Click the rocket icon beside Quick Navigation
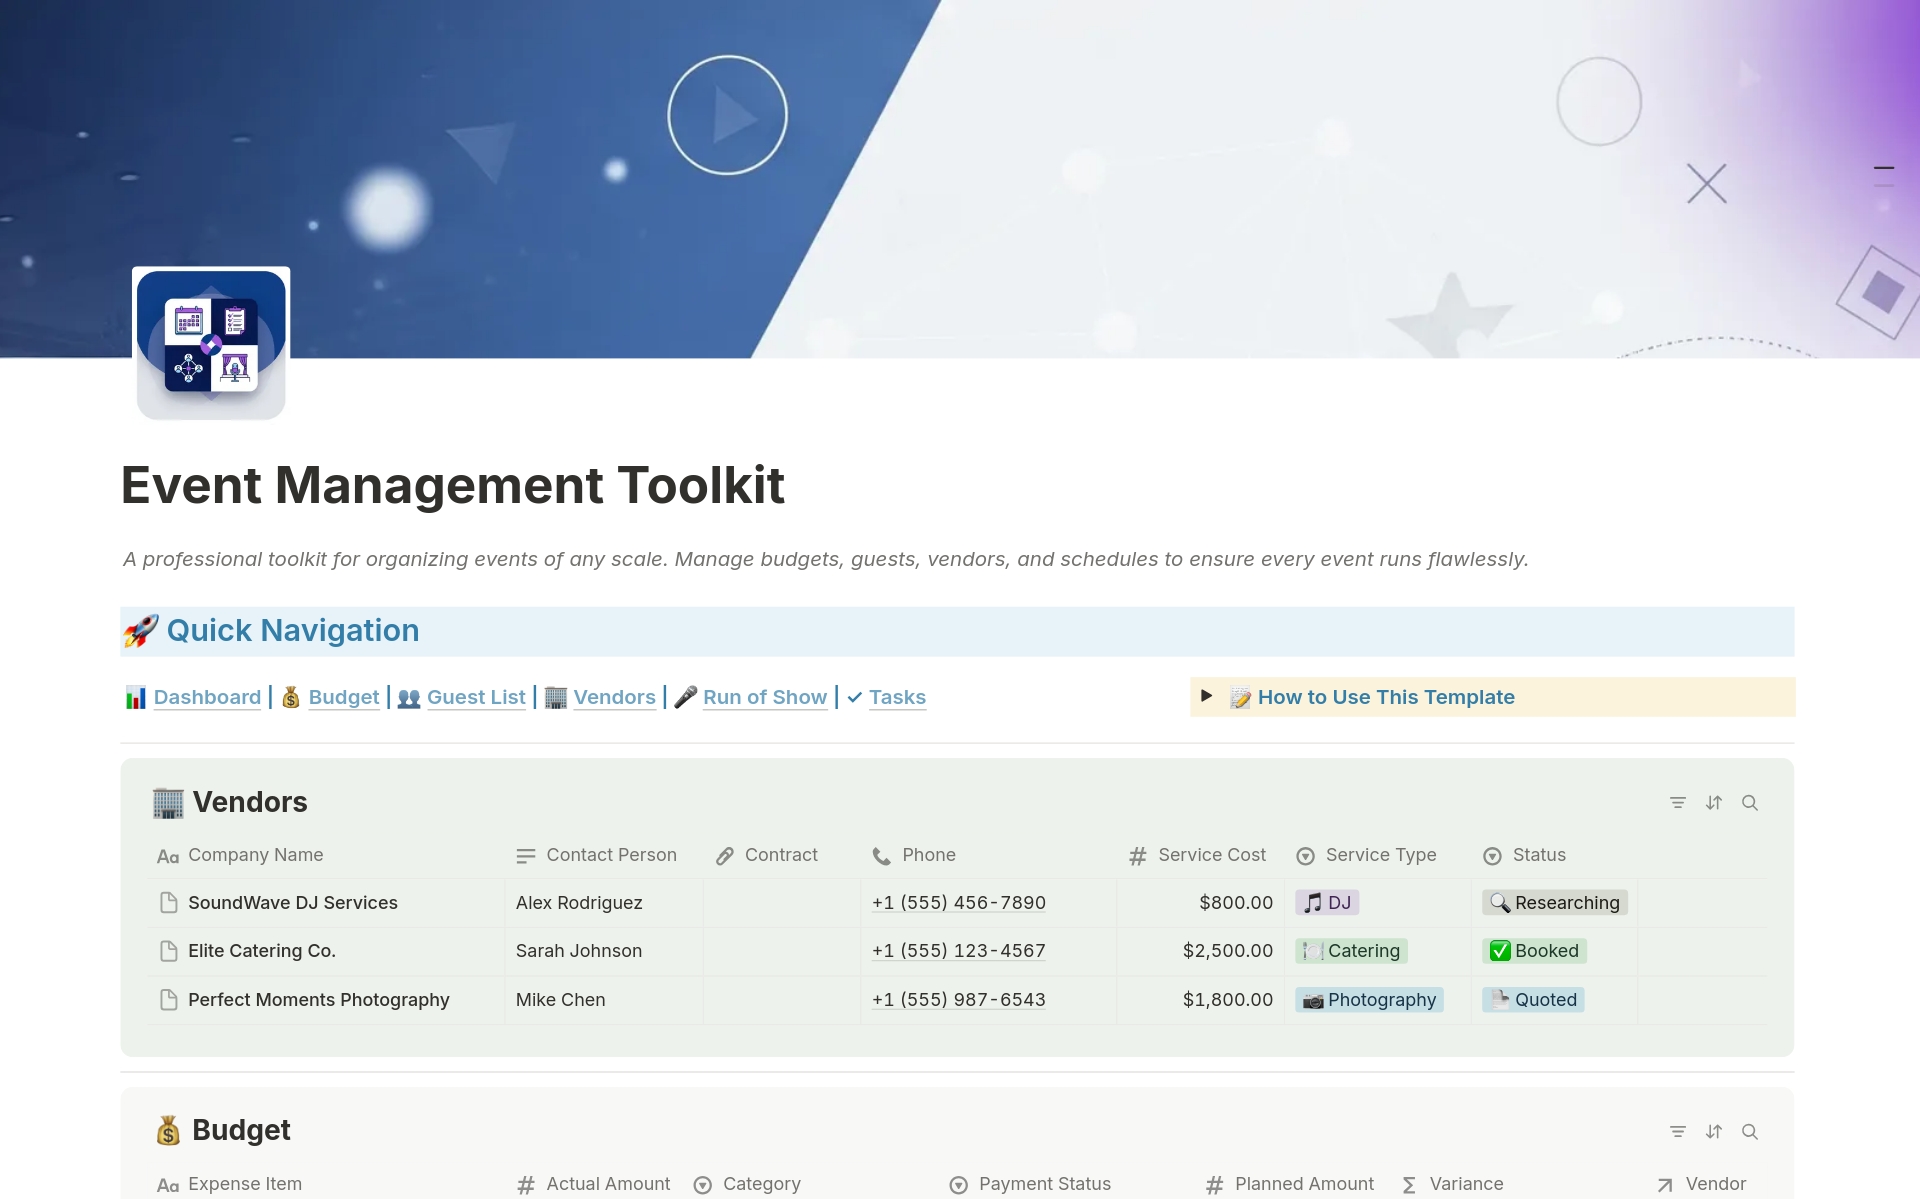1920x1199 pixels. tap(141, 631)
